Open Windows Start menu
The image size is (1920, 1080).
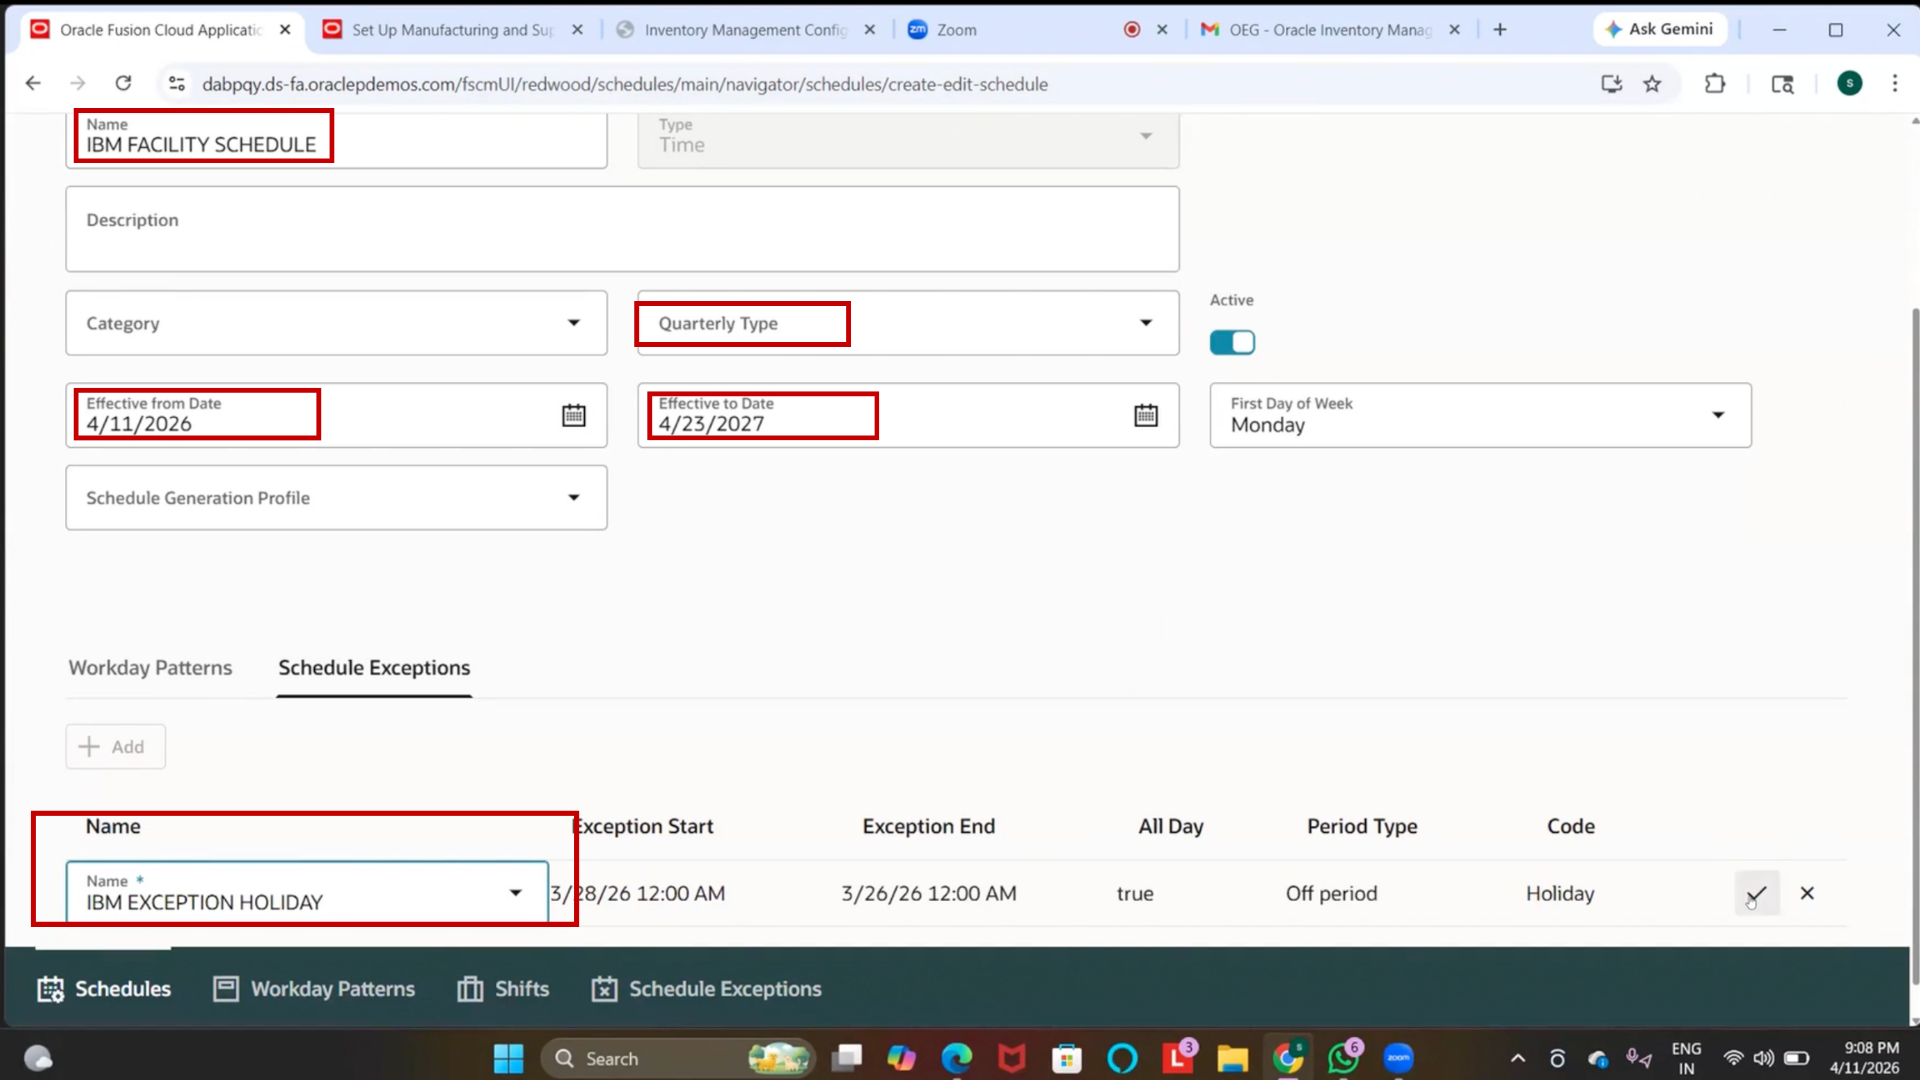pos(508,1058)
